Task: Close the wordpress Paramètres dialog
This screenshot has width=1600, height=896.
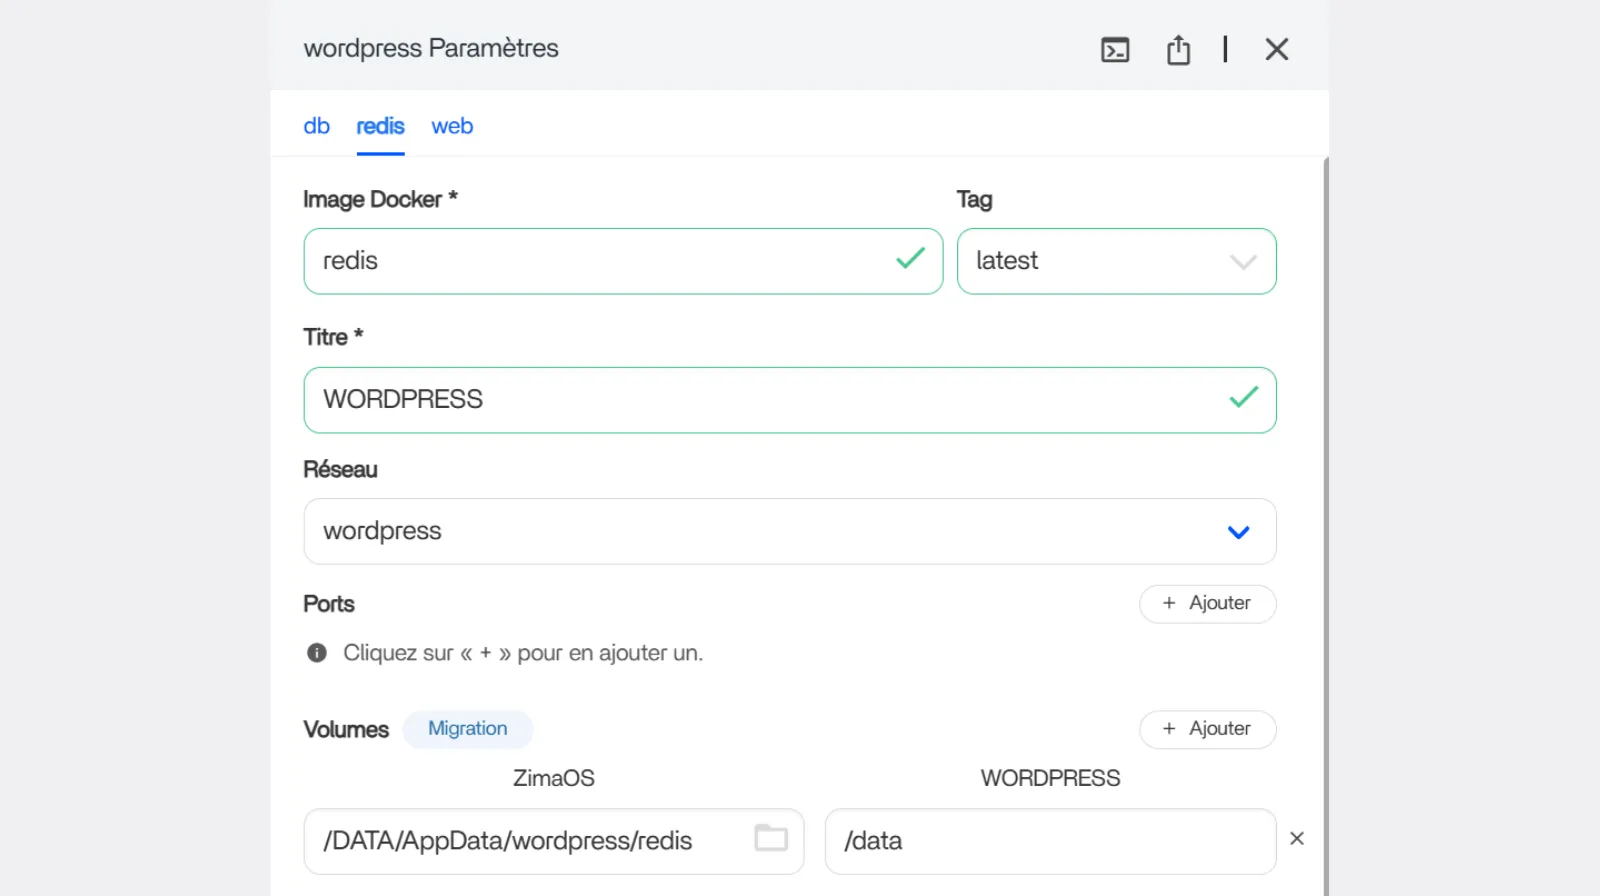Action: pyautogui.click(x=1276, y=50)
